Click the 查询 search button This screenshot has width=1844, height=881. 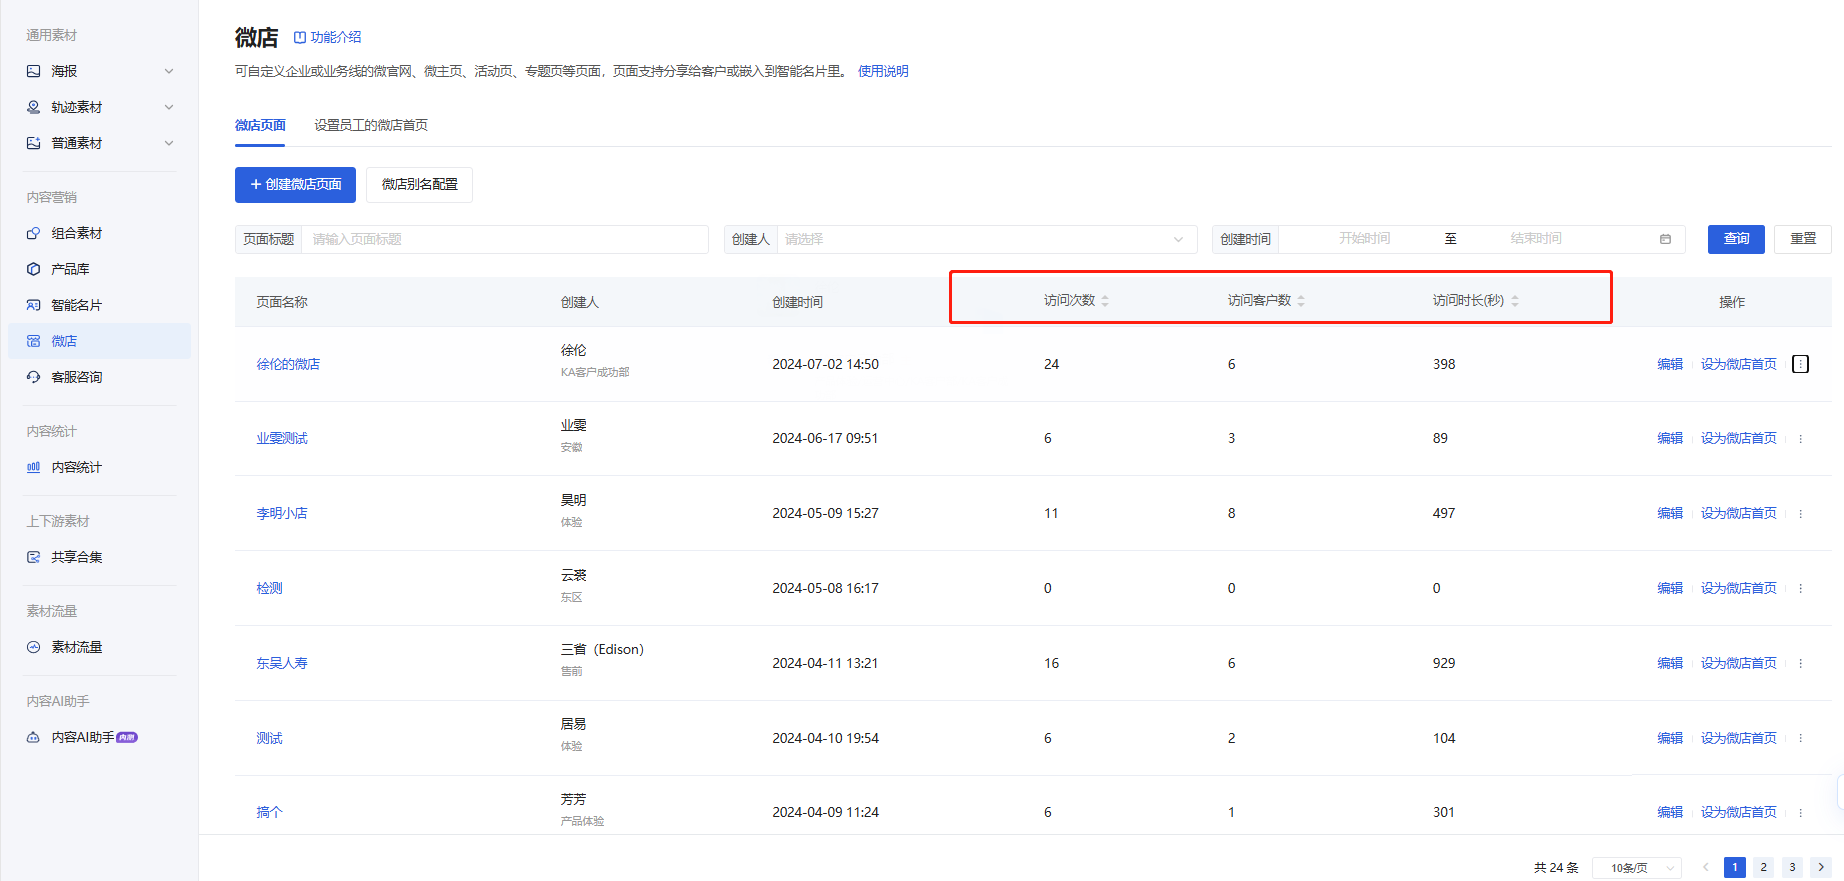pos(1736,239)
